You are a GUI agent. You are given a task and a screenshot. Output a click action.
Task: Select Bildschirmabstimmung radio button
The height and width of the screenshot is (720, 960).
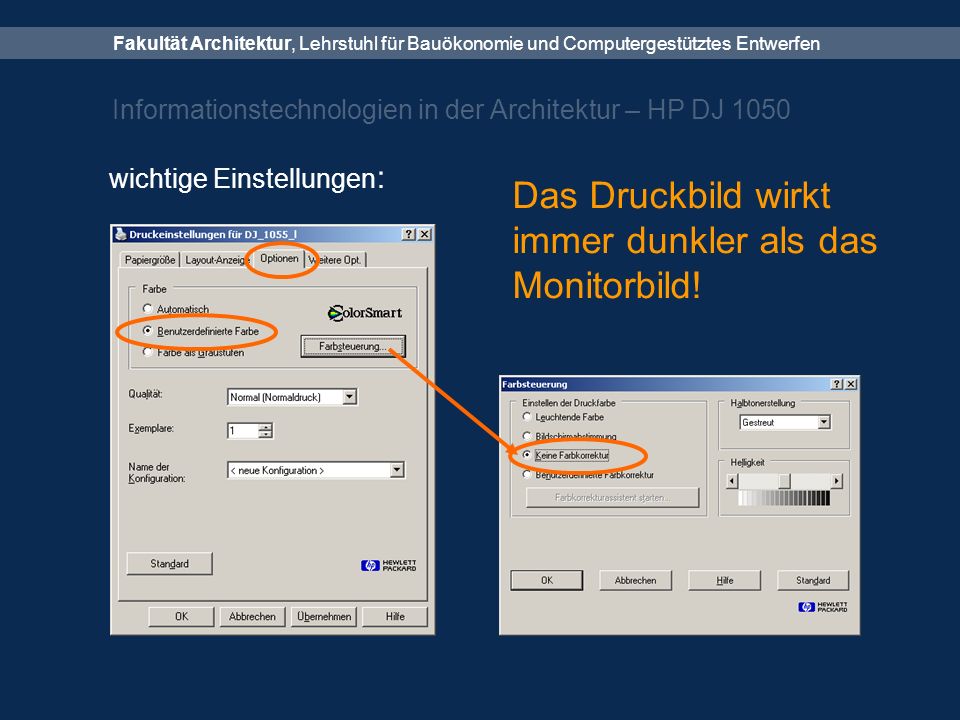(527, 436)
